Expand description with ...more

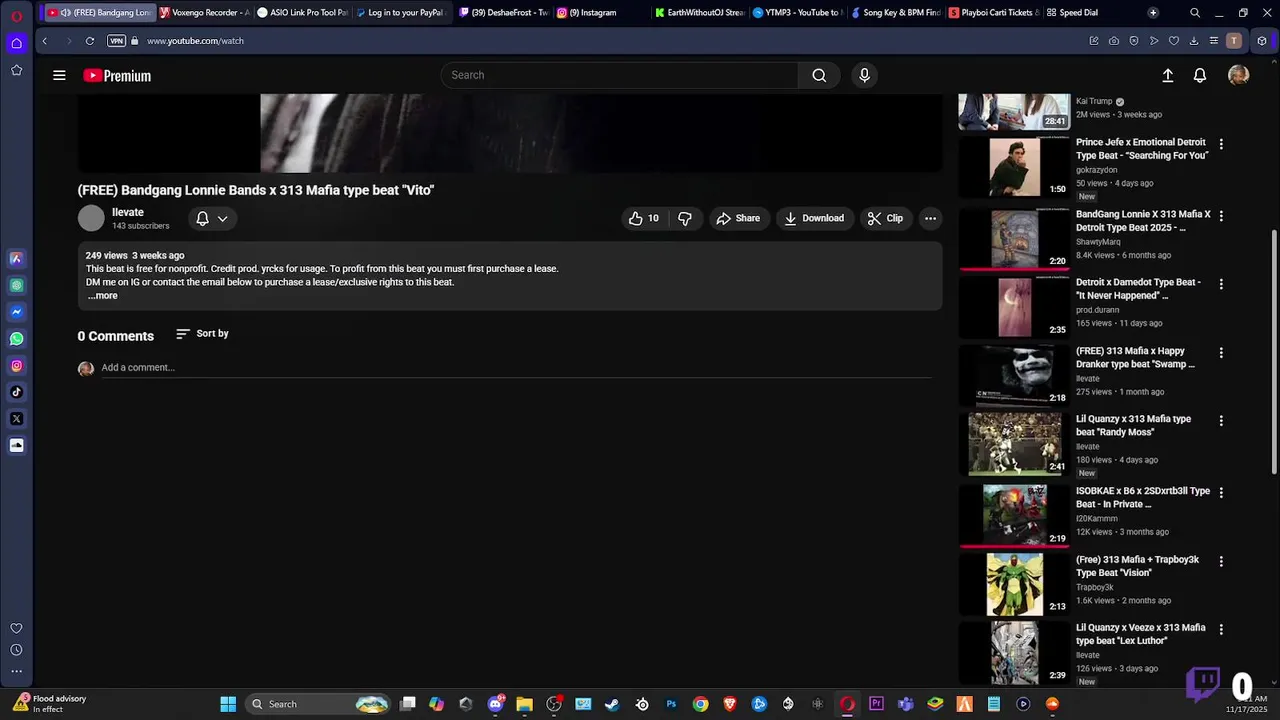click(102, 296)
